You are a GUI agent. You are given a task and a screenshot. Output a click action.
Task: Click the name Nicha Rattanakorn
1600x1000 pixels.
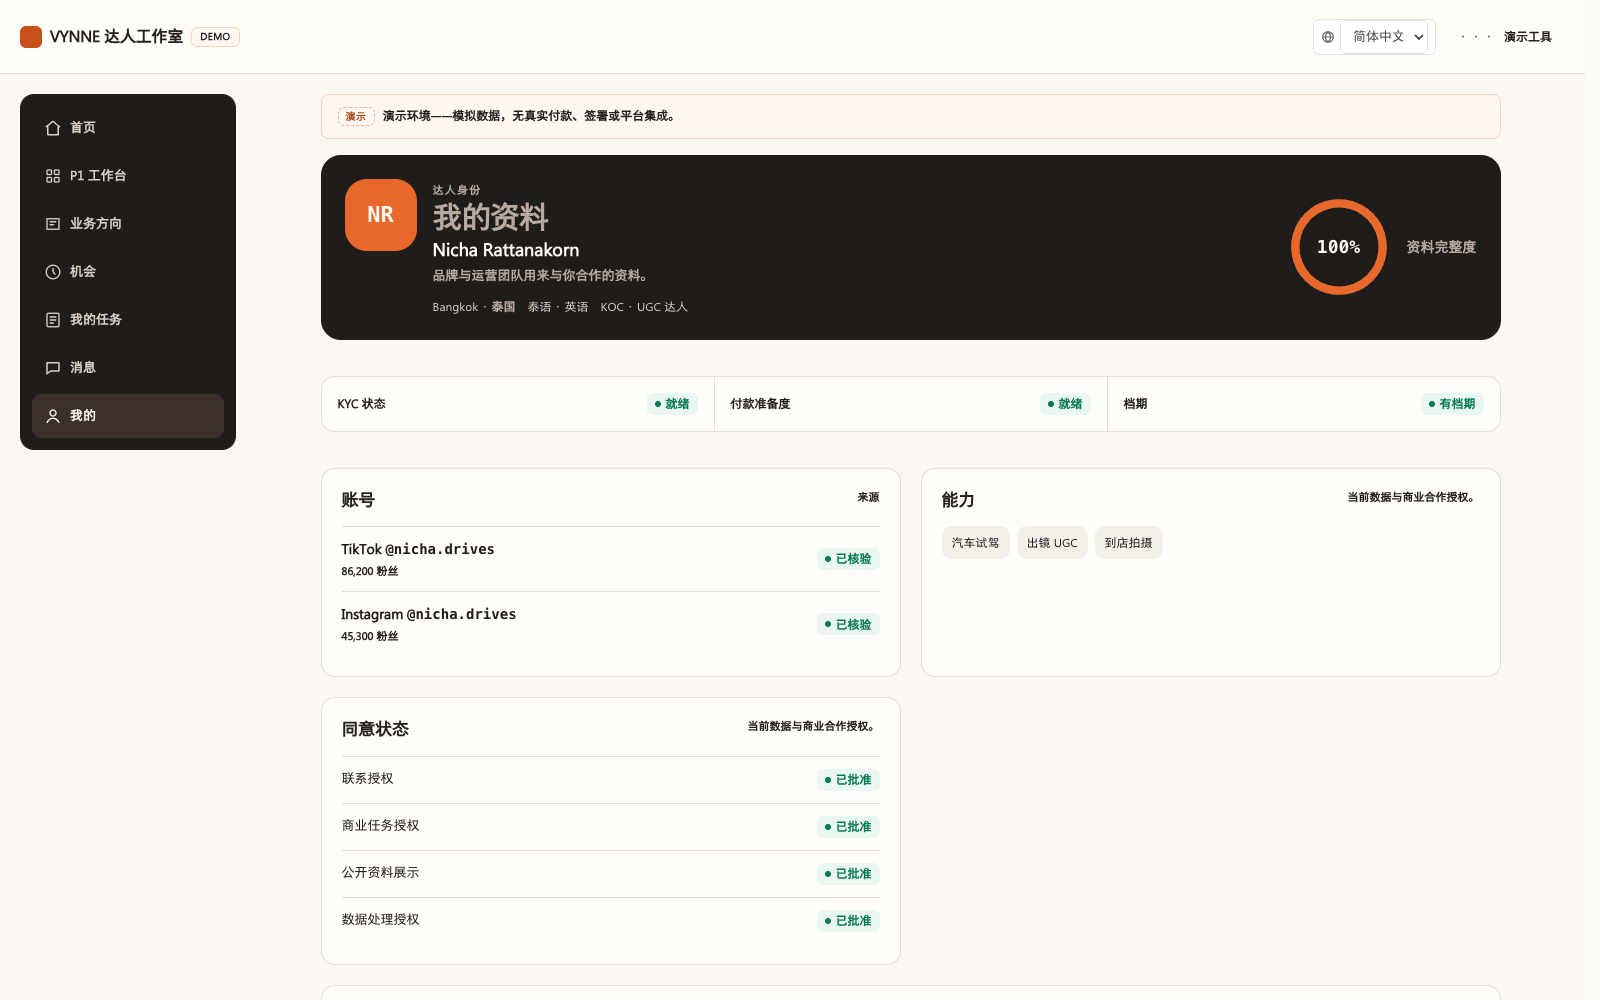505,250
